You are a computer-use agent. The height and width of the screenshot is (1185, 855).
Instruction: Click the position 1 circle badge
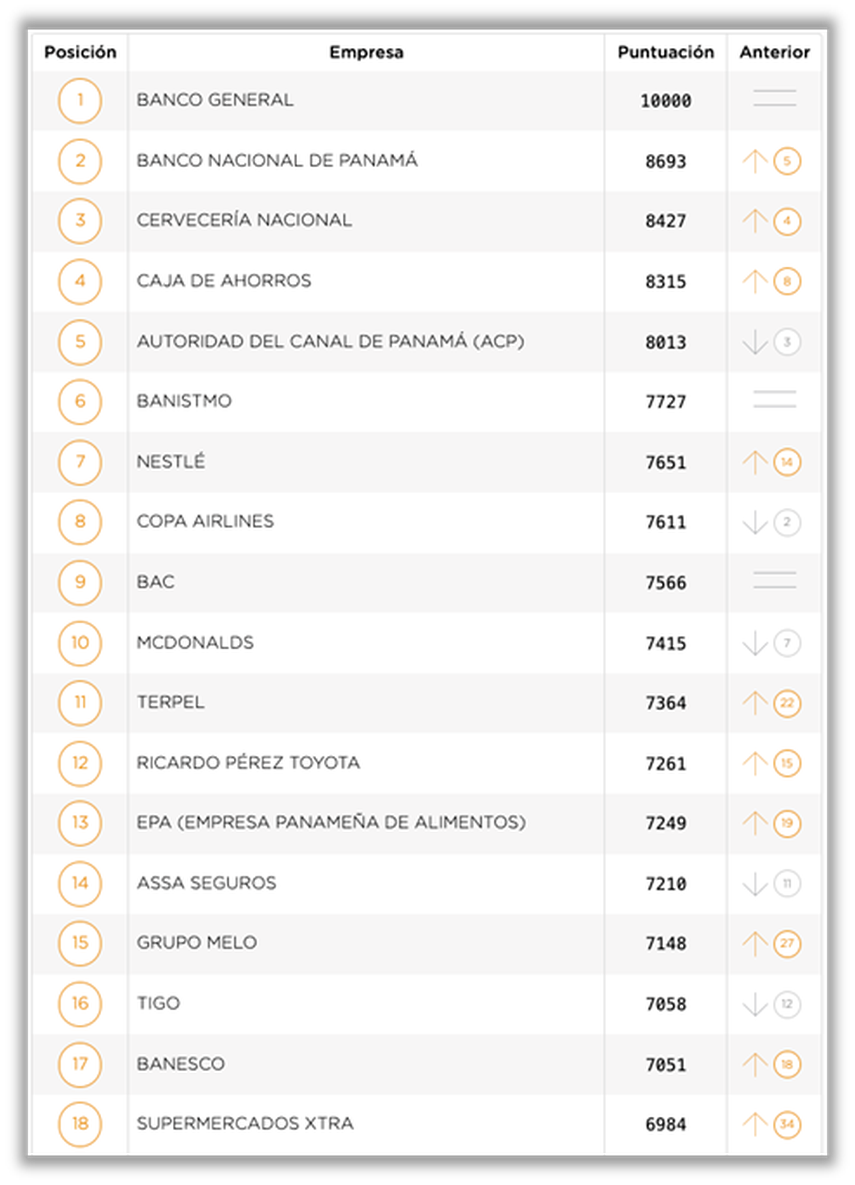click(x=80, y=101)
